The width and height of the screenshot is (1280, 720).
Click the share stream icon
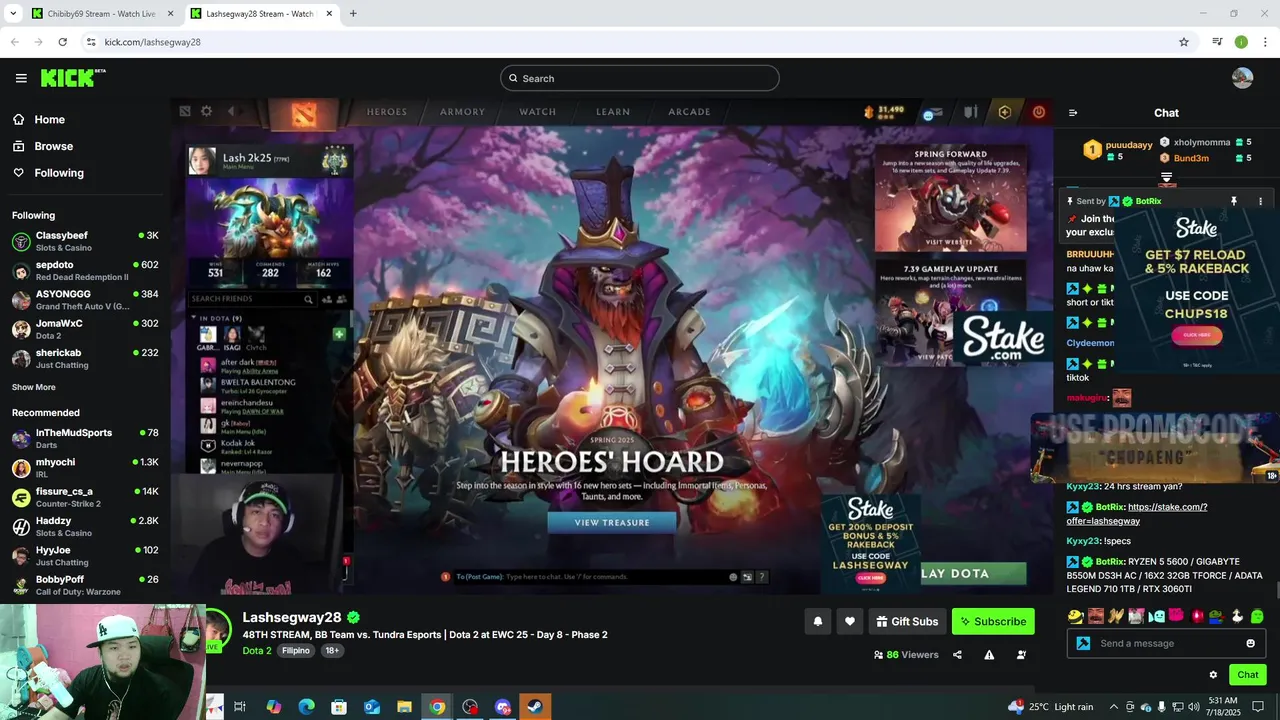(x=957, y=655)
